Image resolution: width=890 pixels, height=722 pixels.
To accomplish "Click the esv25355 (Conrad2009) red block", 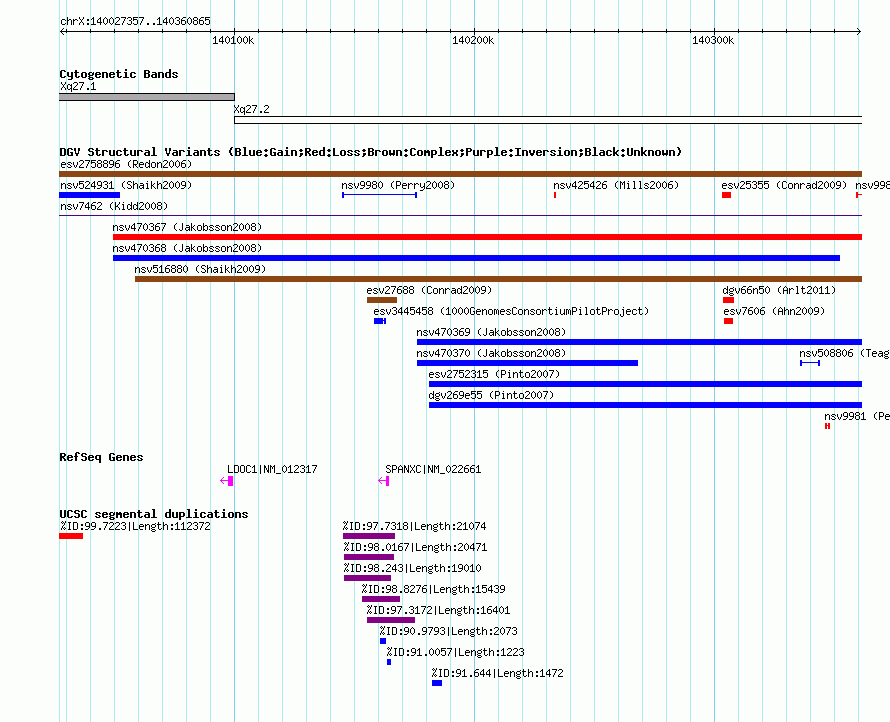I will [726, 195].
